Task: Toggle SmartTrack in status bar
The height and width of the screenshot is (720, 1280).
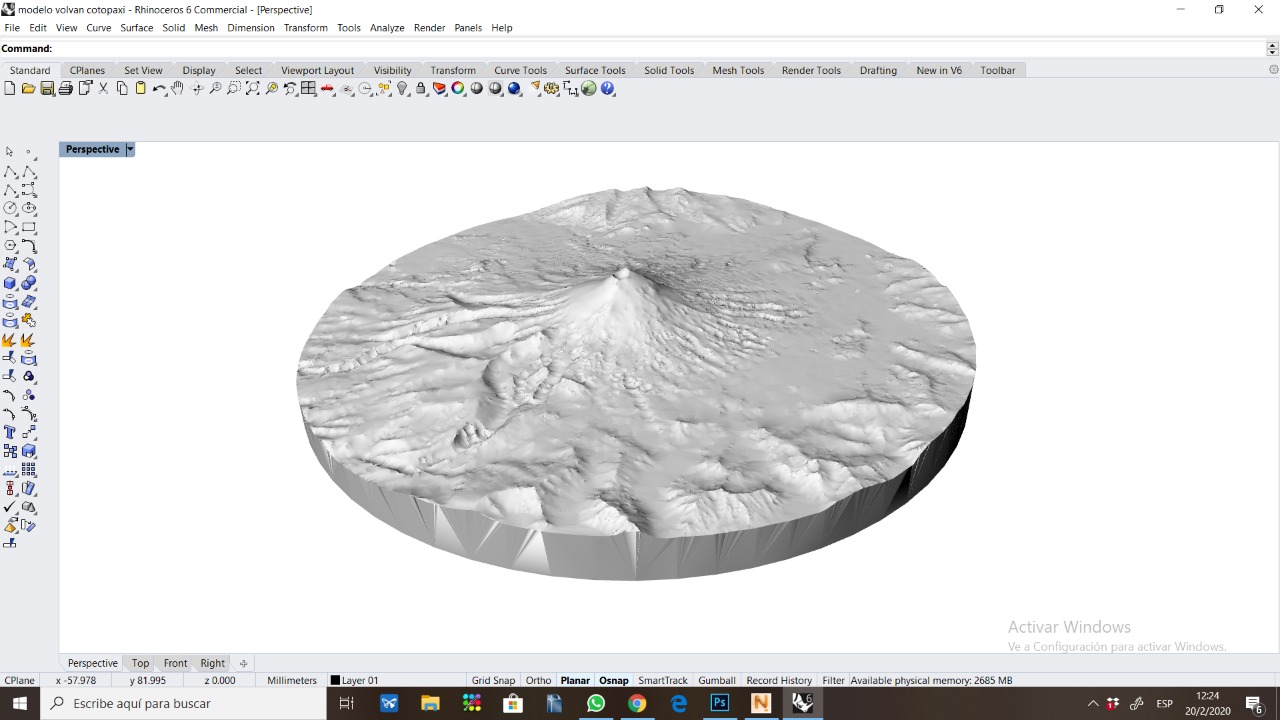Action: pos(663,680)
